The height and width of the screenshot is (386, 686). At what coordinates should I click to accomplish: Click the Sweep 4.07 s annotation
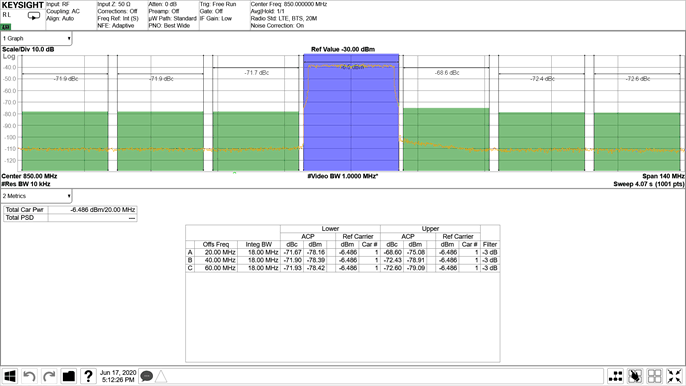(x=649, y=184)
